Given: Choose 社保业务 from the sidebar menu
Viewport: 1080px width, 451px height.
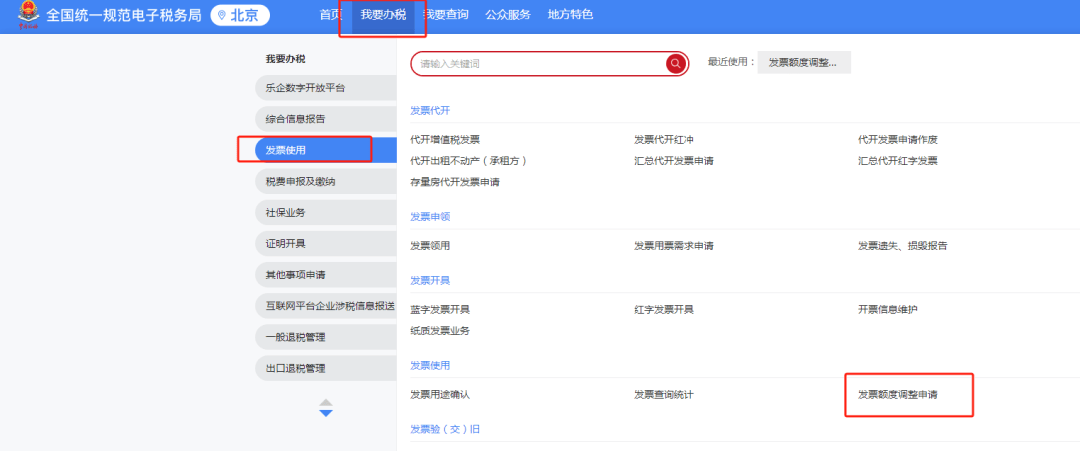Looking at the screenshot, I should (x=286, y=212).
